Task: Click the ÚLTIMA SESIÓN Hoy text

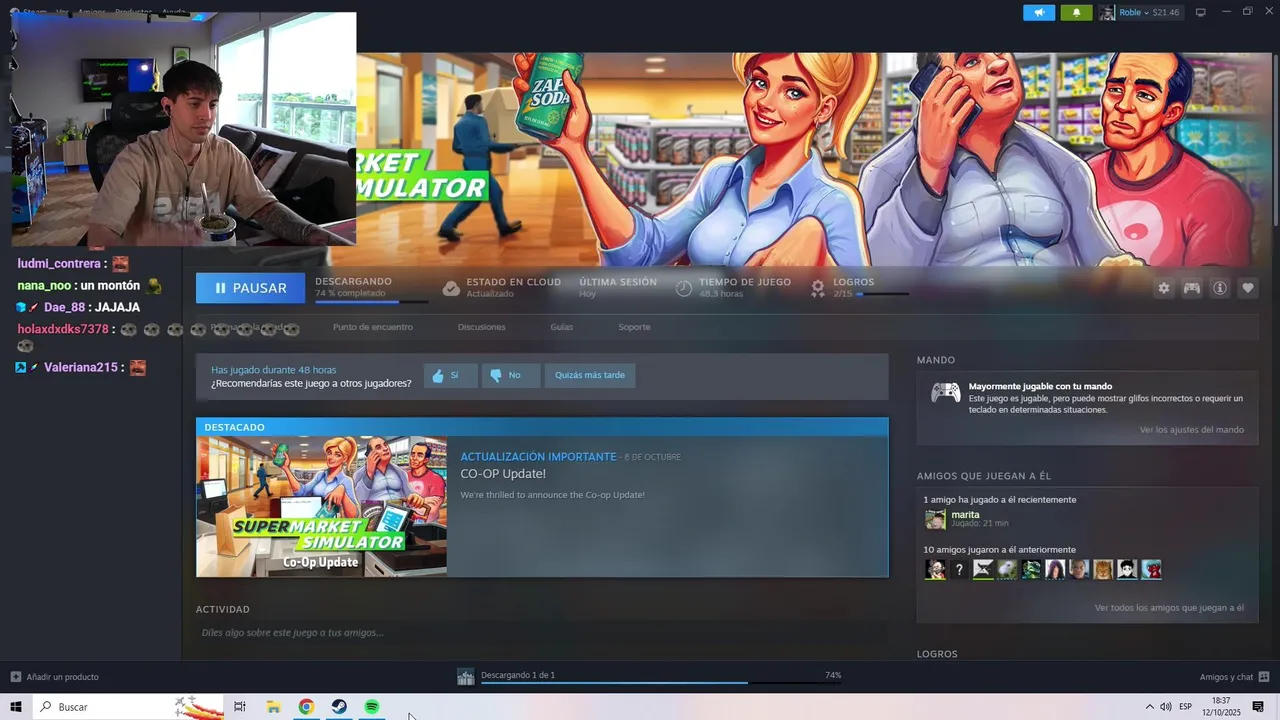Action: [x=617, y=287]
